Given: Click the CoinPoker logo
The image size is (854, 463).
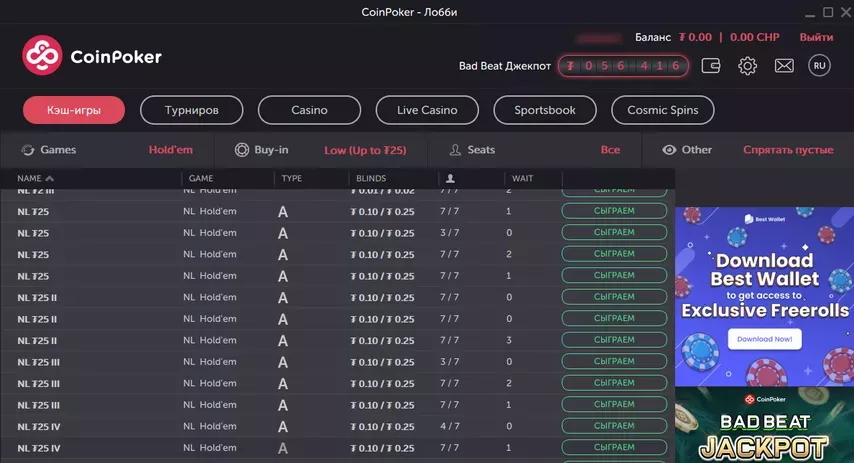Looking at the screenshot, I should (92, 56).
